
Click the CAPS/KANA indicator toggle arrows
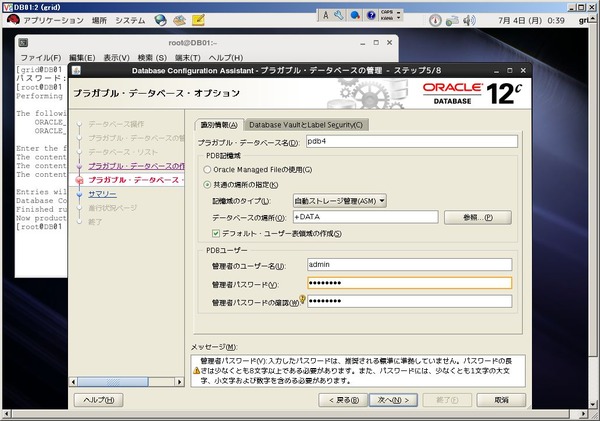pyautogui.click(x=398, y=15)
